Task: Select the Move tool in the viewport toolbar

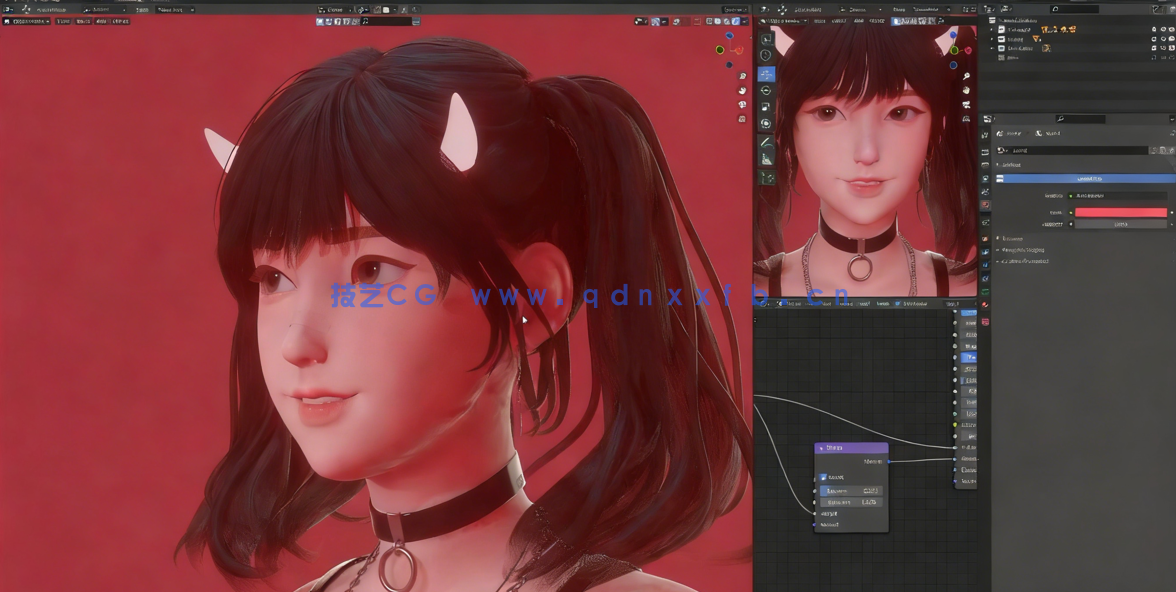Action: [x=766, y=76]
